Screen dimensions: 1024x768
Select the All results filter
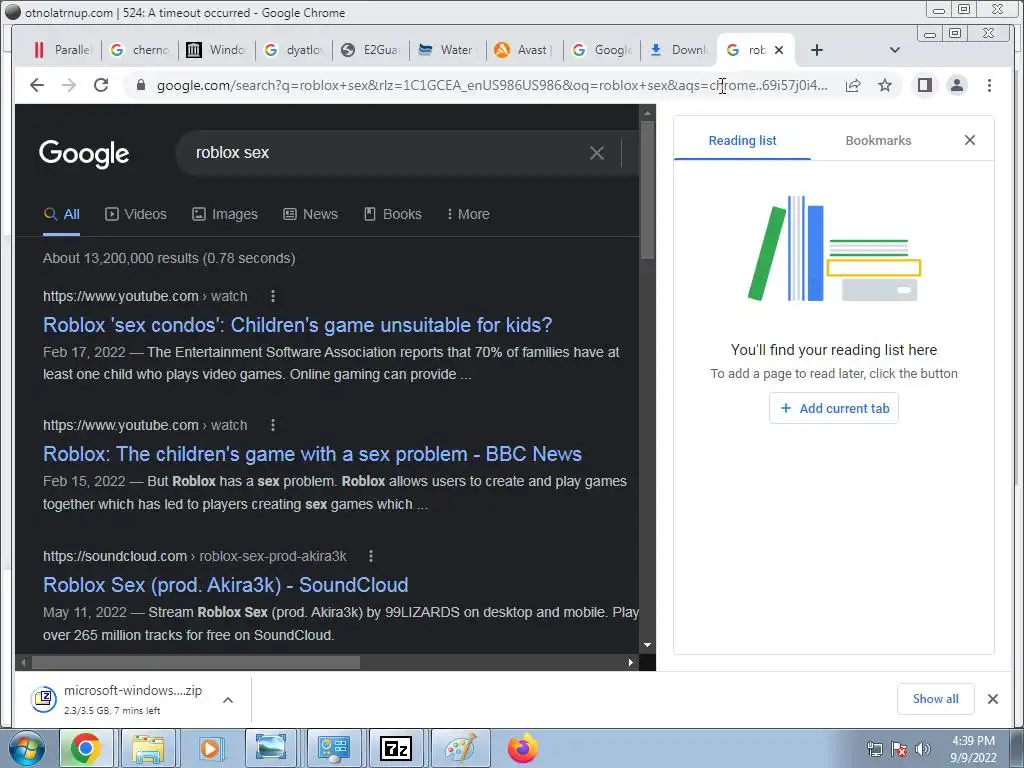pos(61,214)
